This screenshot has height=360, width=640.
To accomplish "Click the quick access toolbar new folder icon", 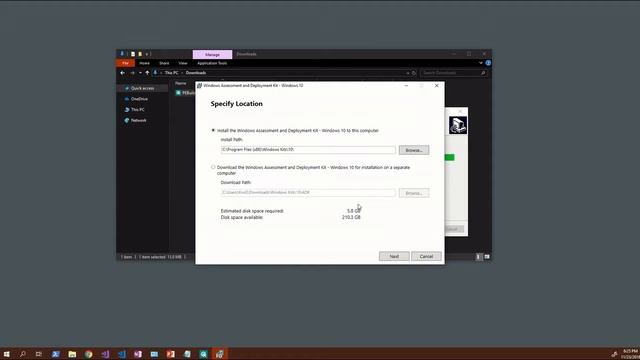I will pyautogui.click(x=140, y=54).
